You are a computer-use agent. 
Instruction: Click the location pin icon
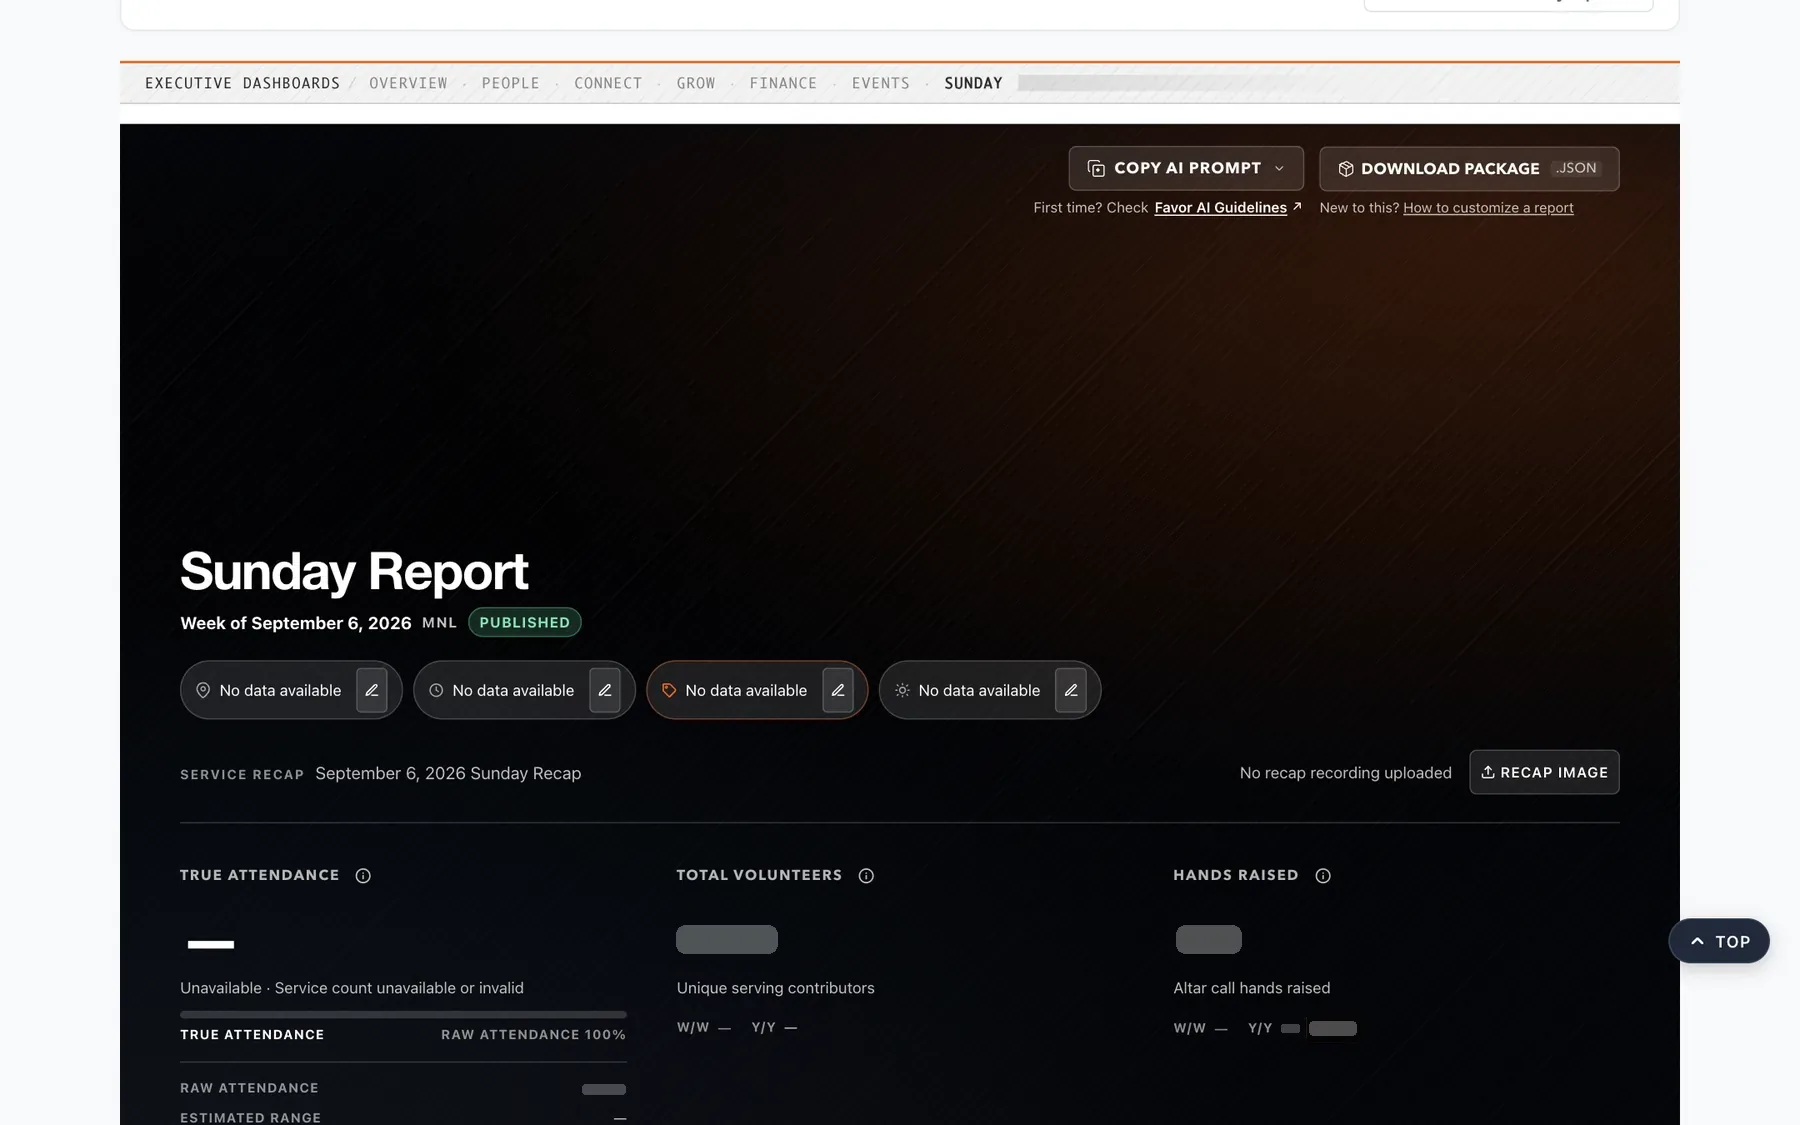[x=203, y=690]
